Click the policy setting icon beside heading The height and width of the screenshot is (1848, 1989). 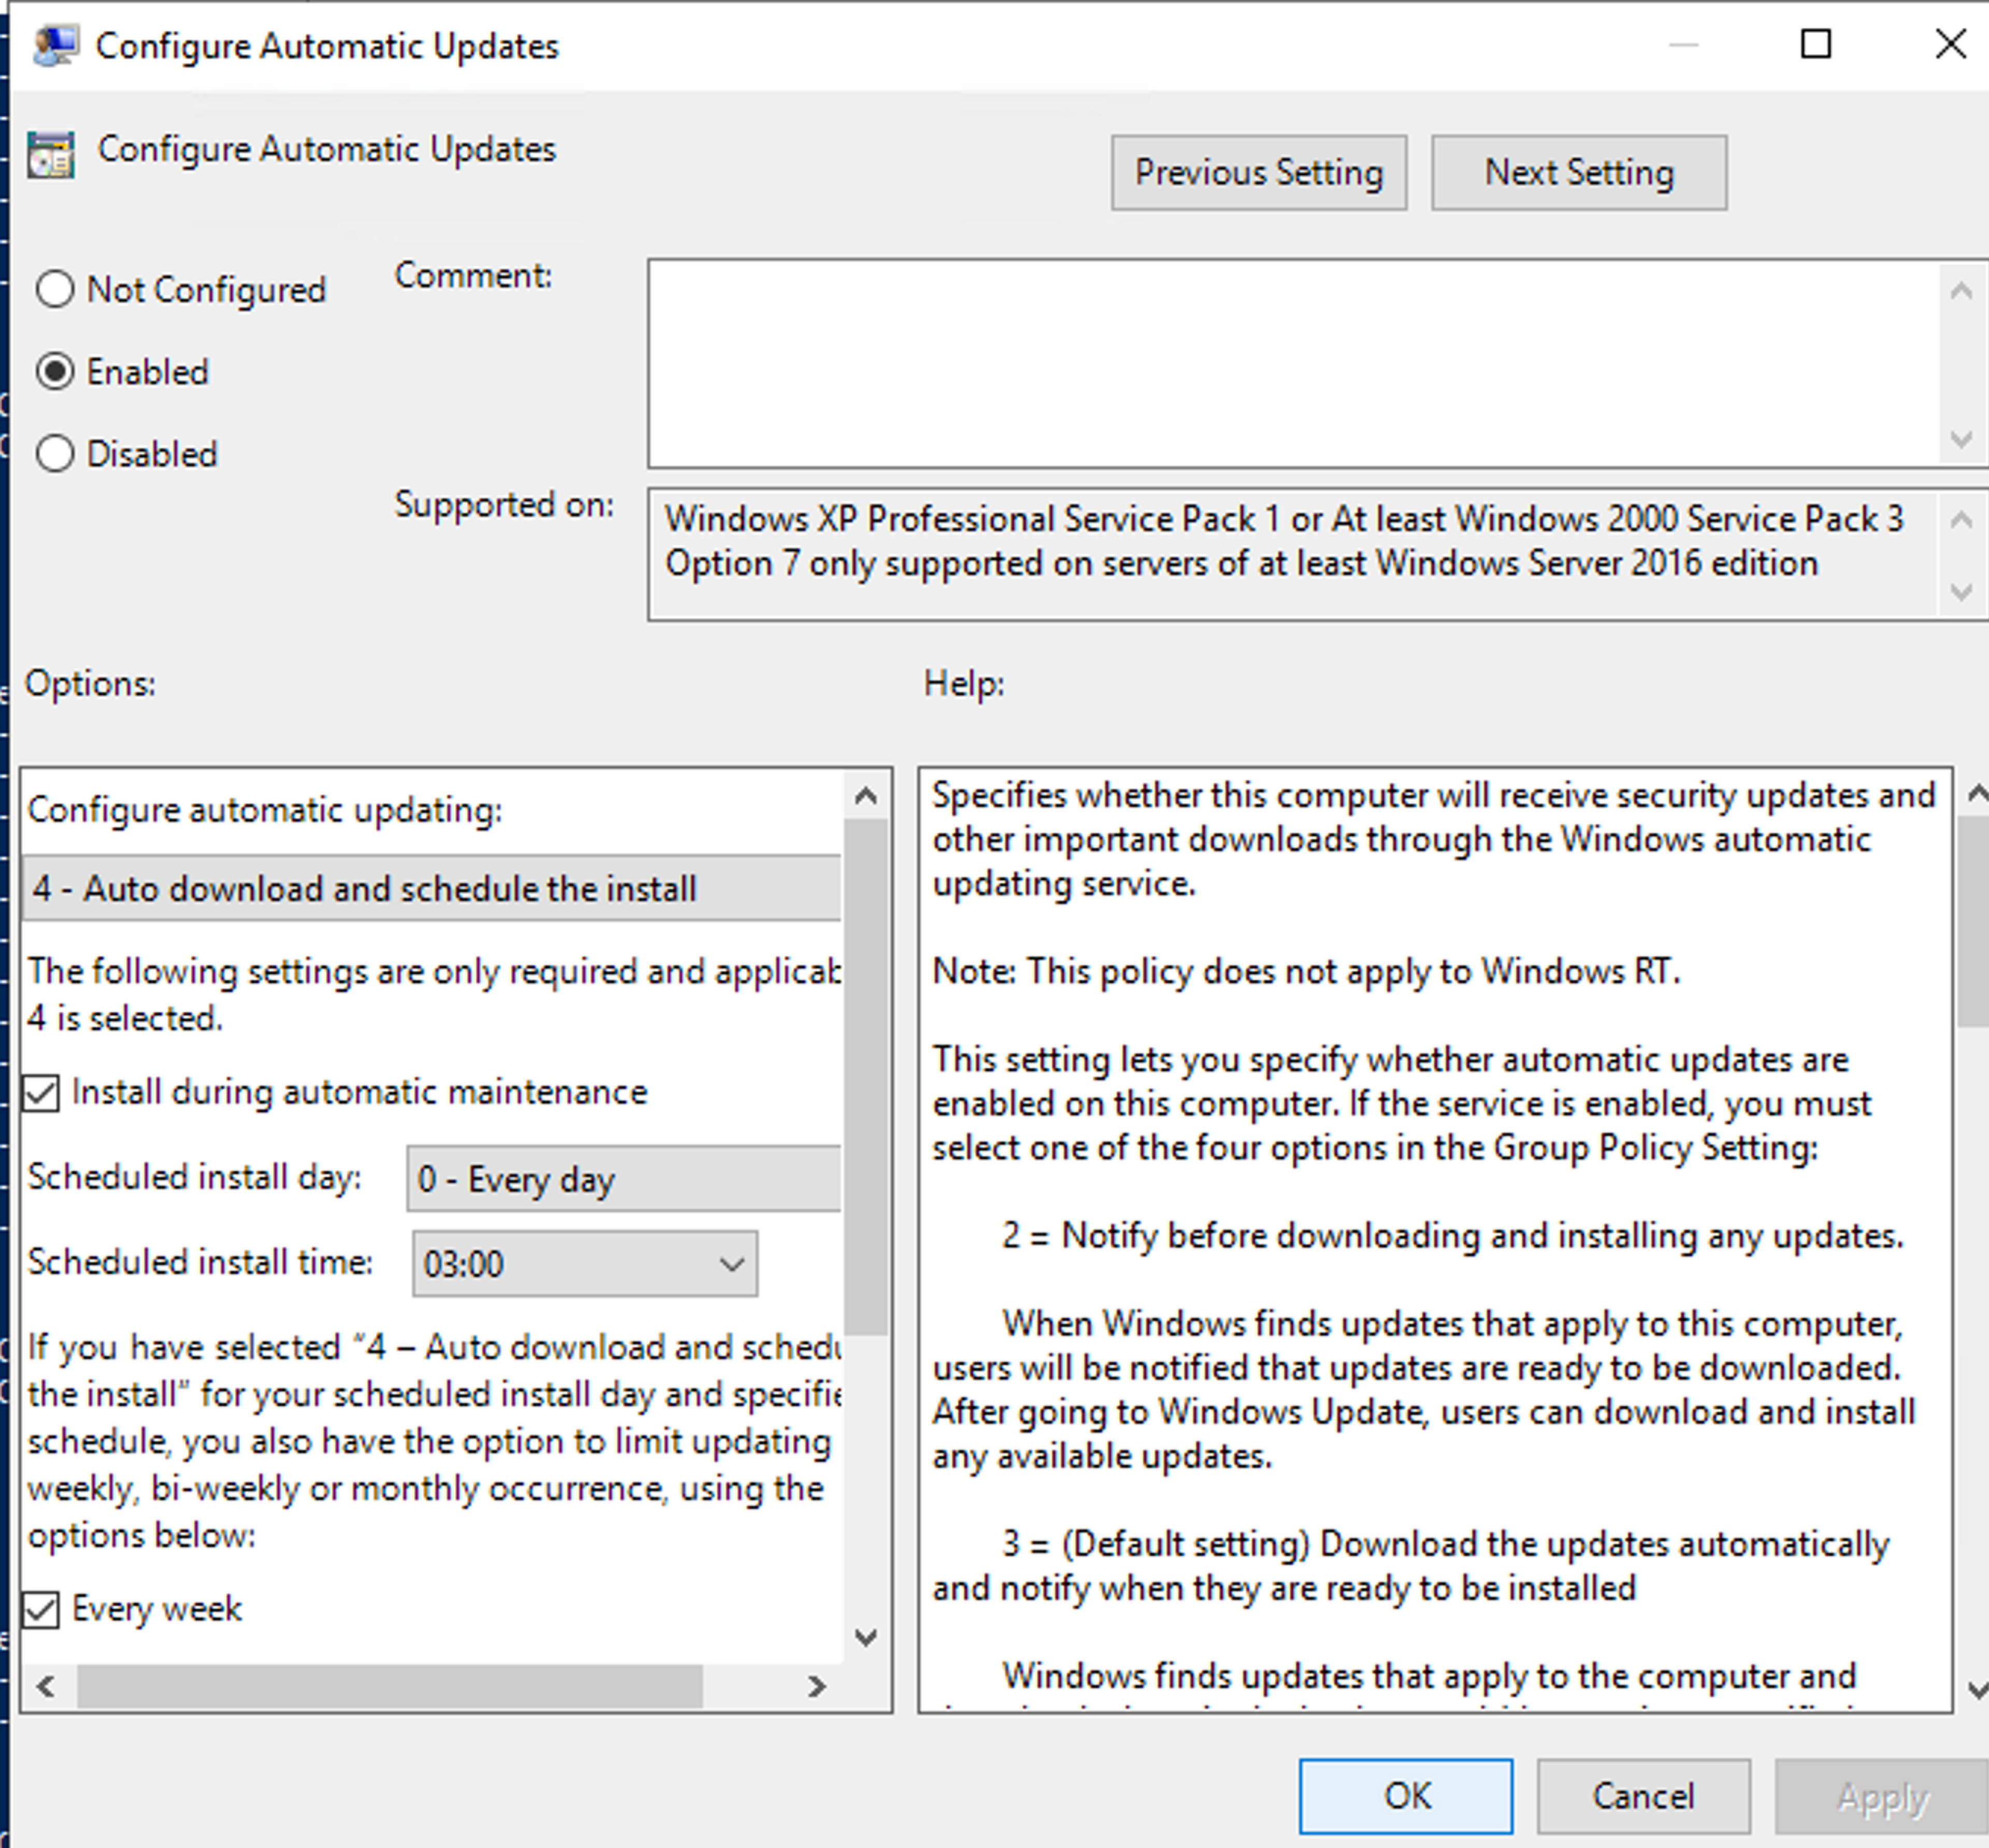[51, 155]
